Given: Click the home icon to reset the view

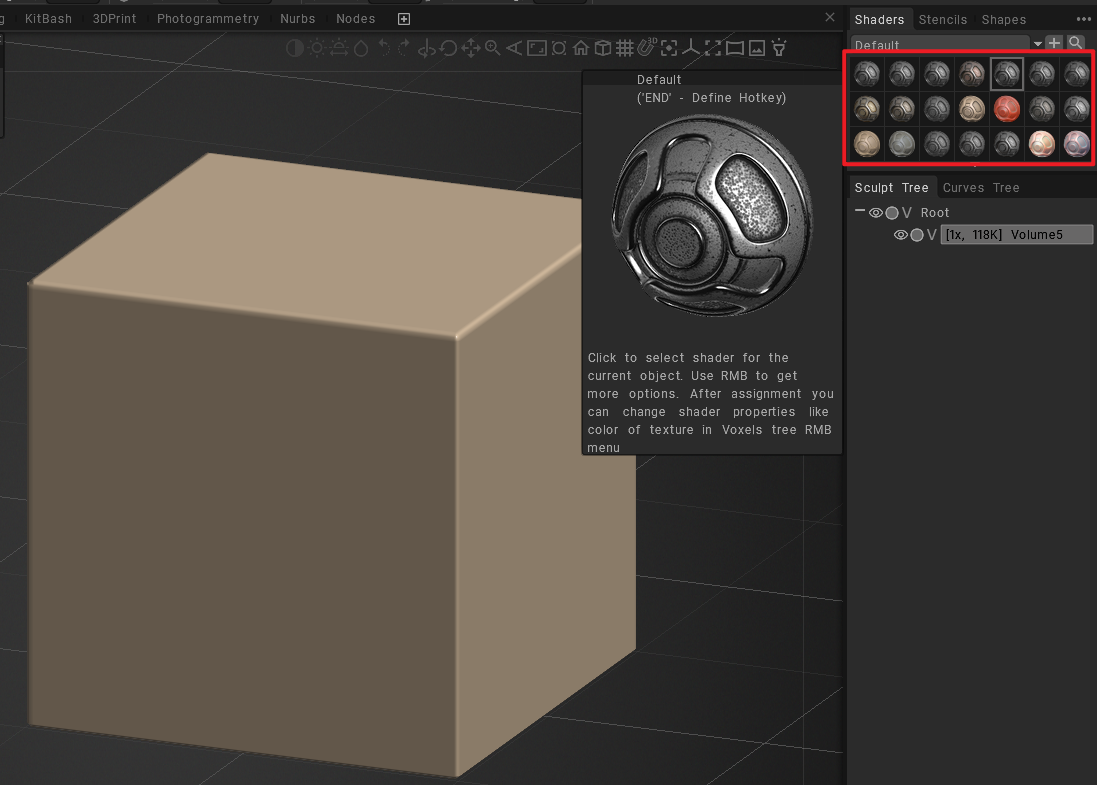Looking at the screenshot, I should tap(581, 48).
